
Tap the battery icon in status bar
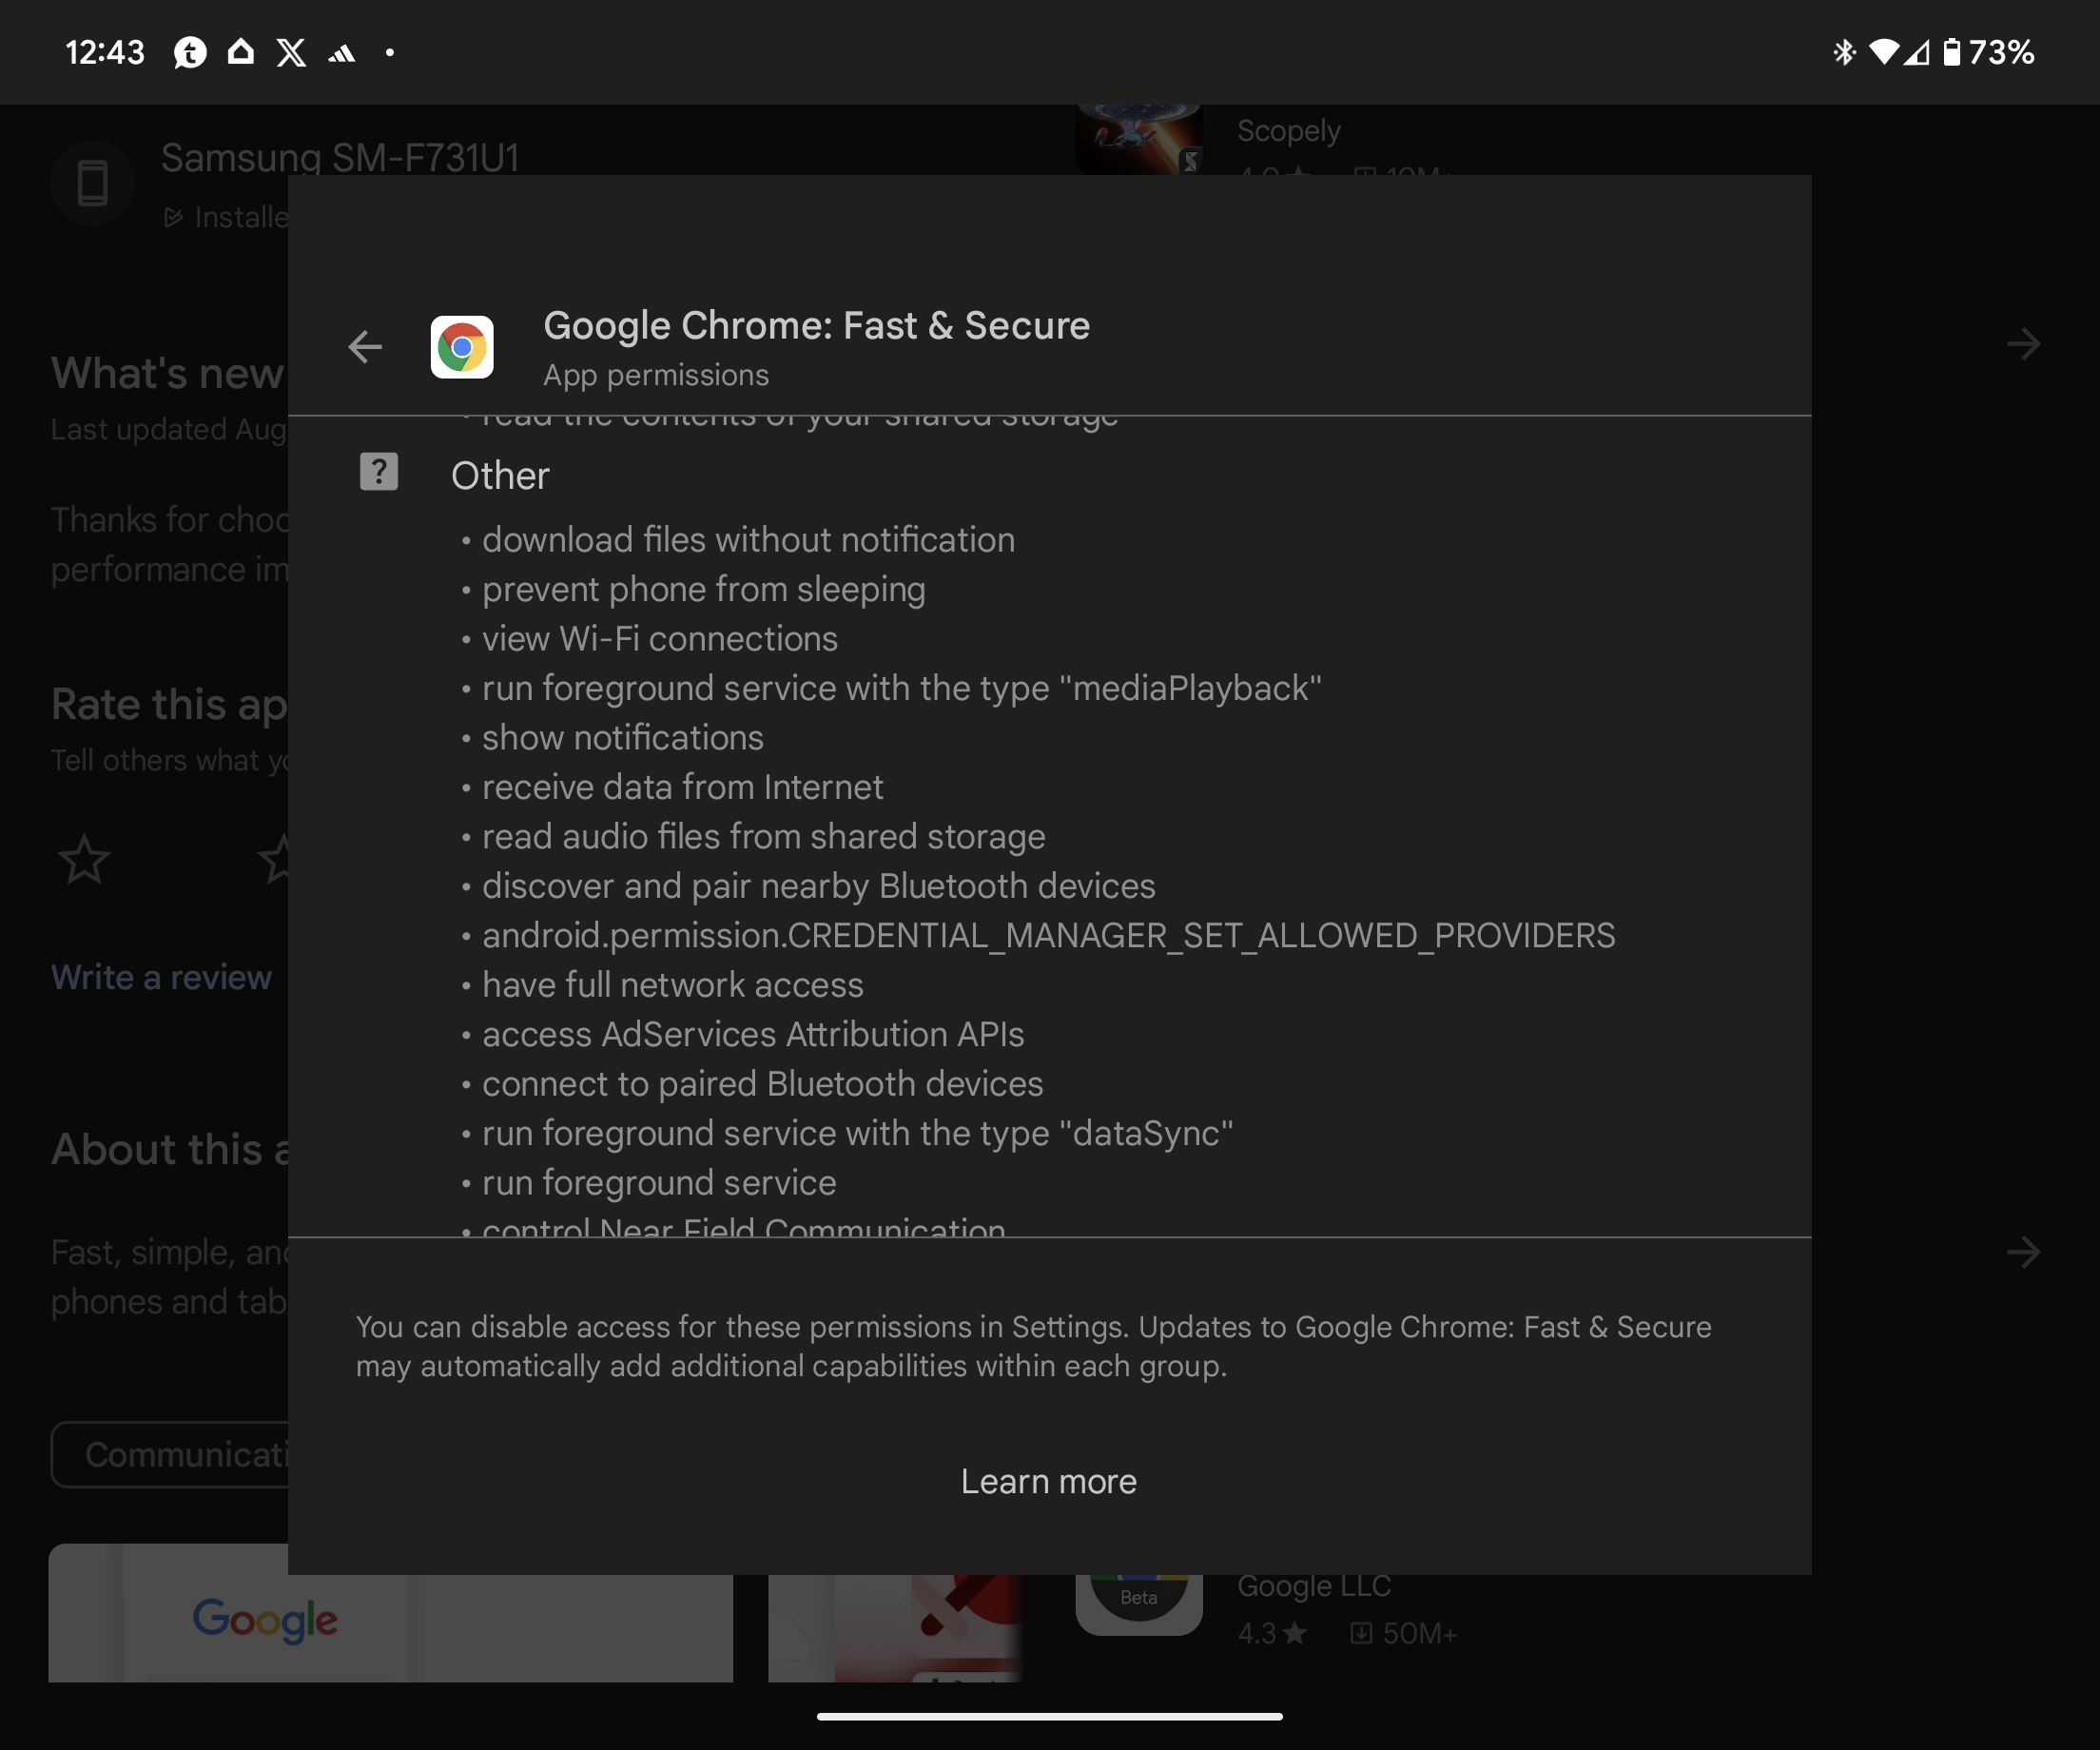click(x=1951, y=52)
